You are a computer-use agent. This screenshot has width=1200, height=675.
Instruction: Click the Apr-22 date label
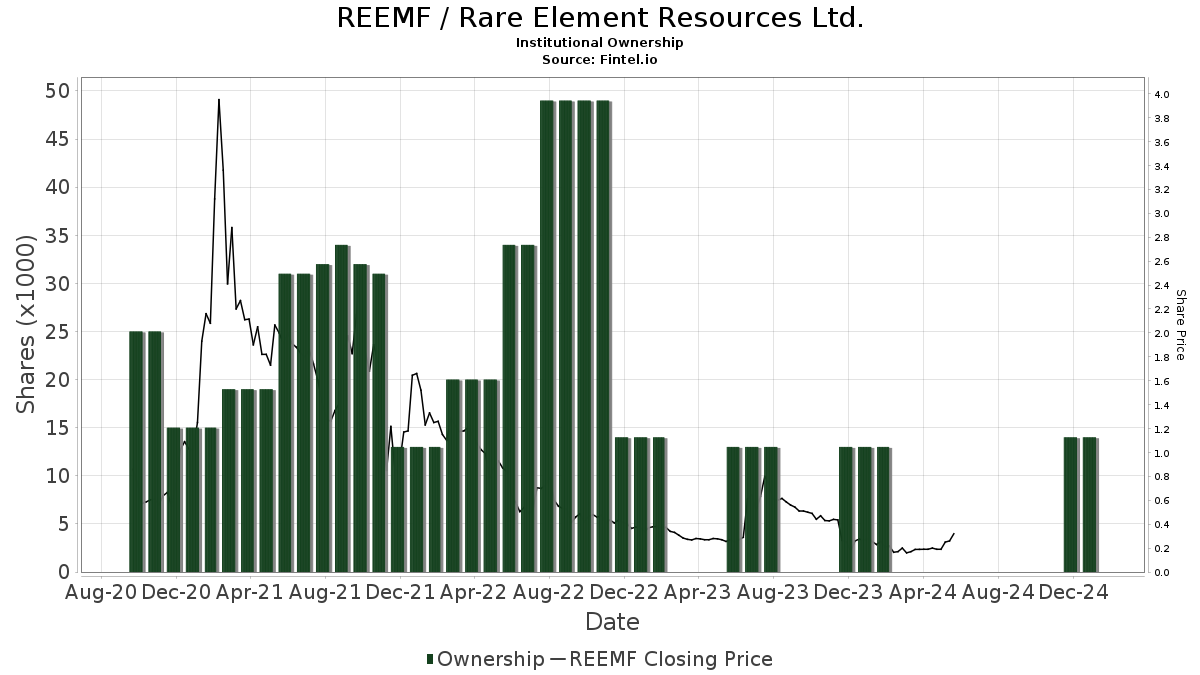474,592
